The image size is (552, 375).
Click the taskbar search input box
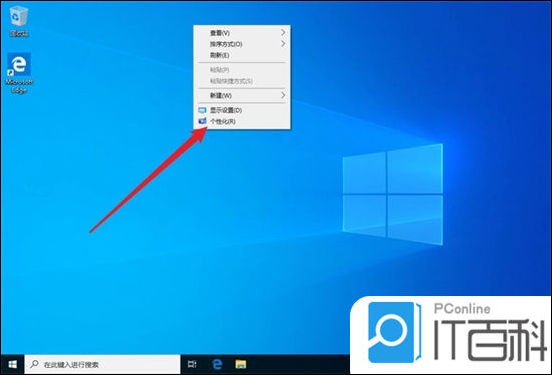click(x=102, y=364)
